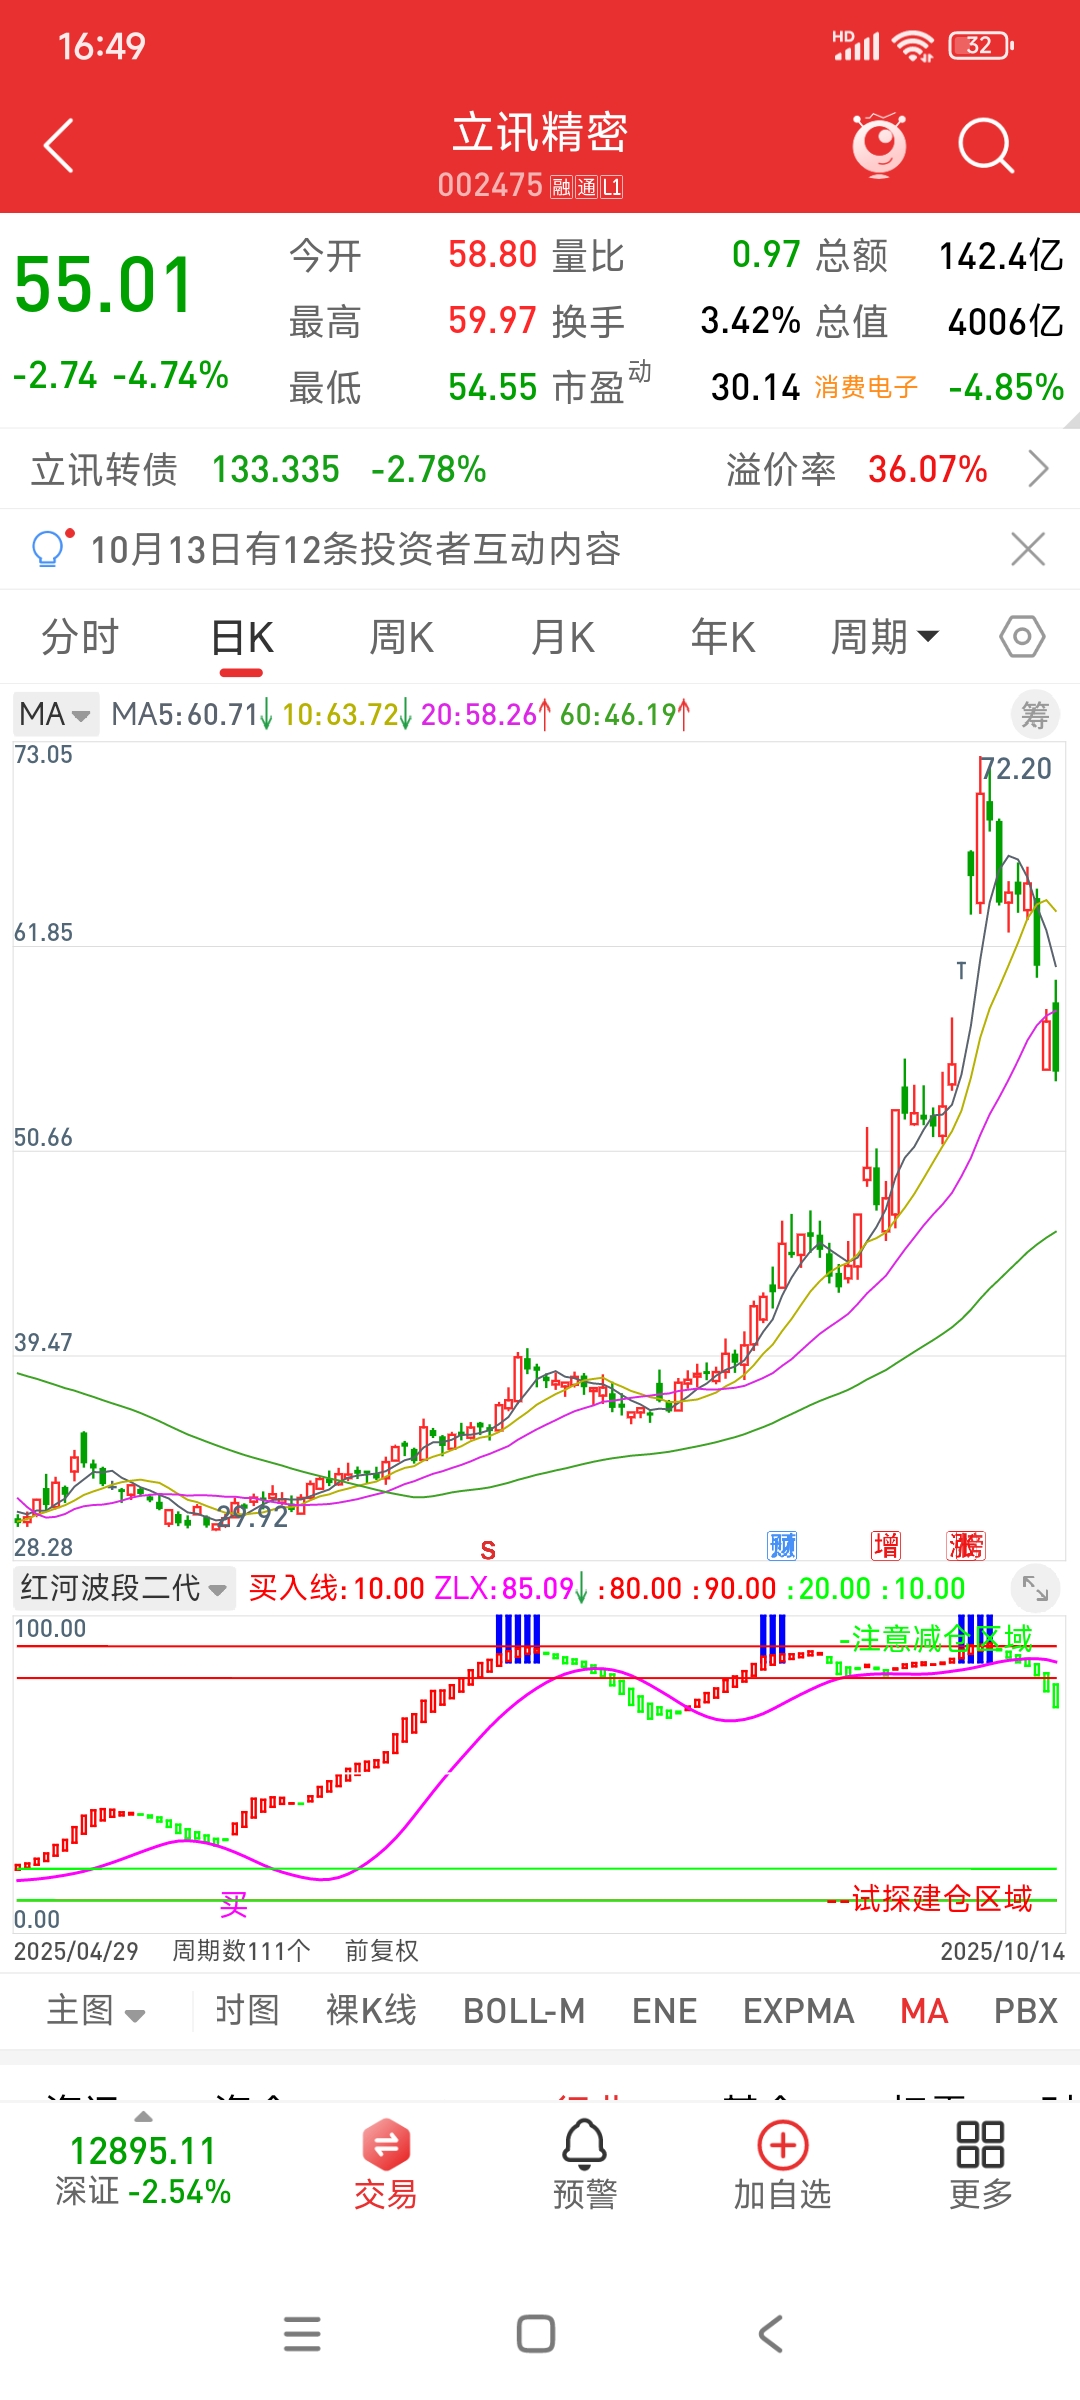Choose the PBX indicator
This screenshot has height=2400, width=1080.
coord(1026,2011)
